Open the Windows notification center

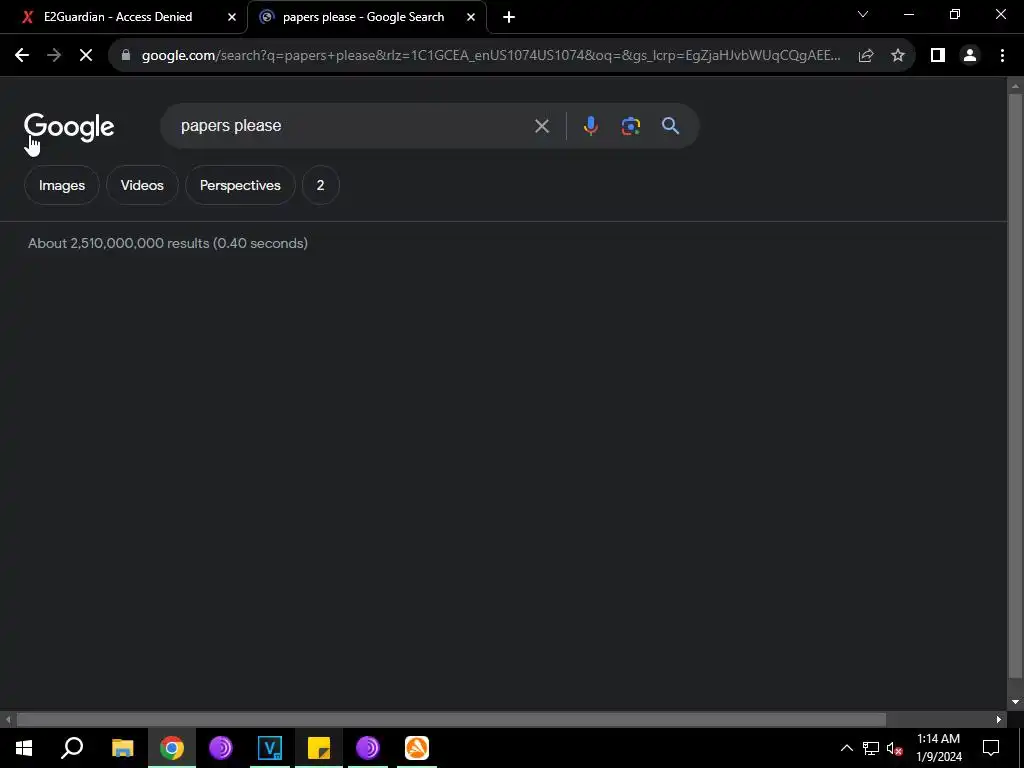click(991, 748)
